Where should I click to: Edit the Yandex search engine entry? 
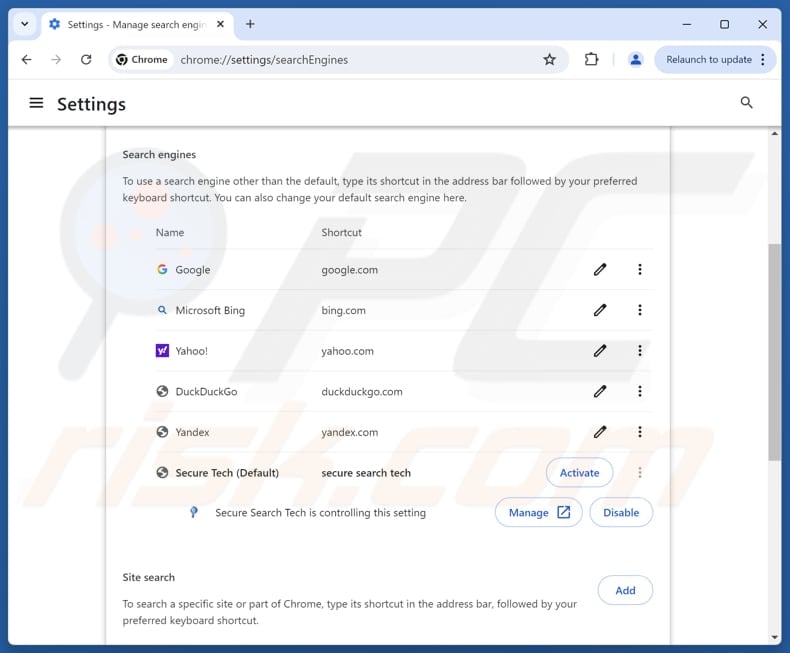pyautogui.click(x=600, y=432)
